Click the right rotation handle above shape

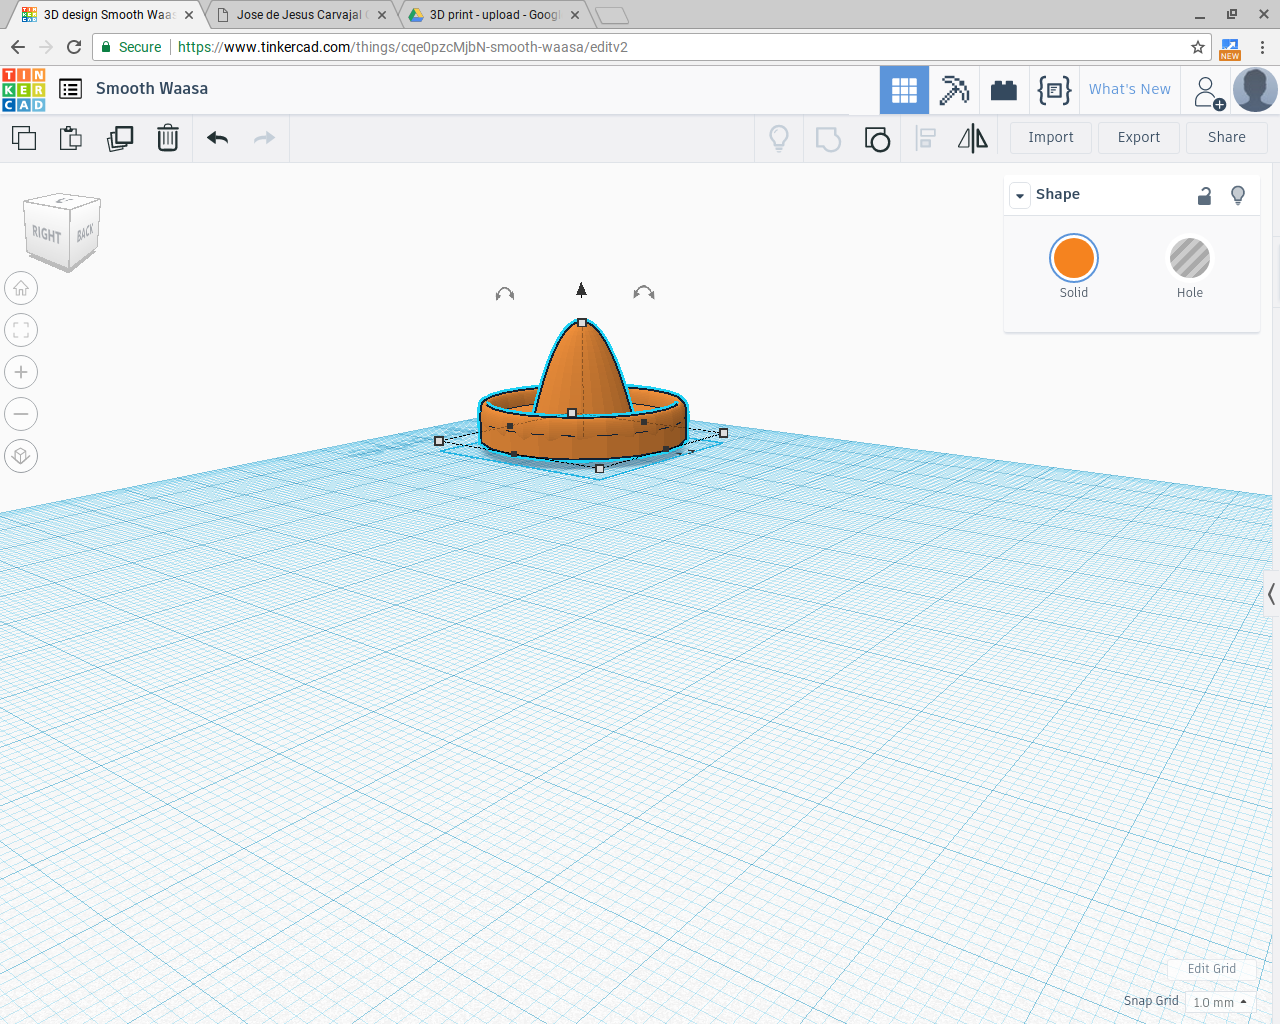click(644, 292)
